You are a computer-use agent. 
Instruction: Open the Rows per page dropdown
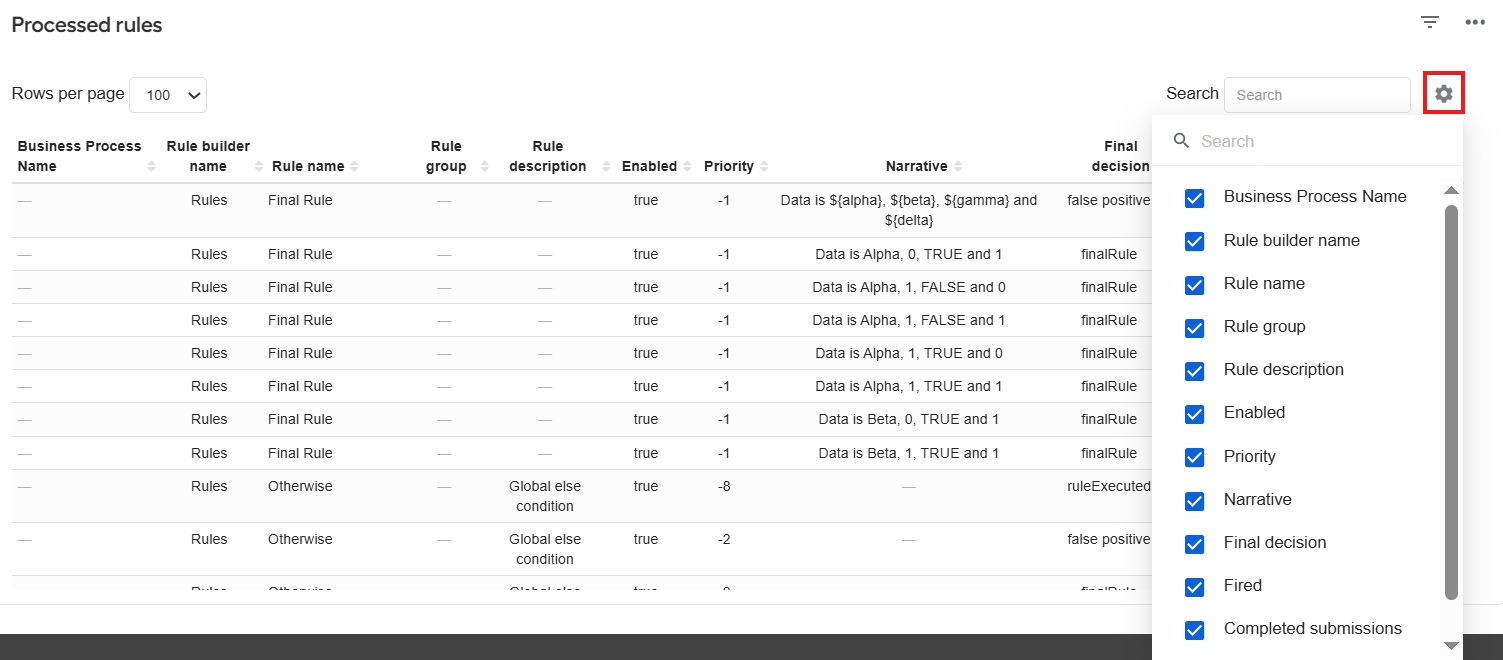[x=168, y=95]
